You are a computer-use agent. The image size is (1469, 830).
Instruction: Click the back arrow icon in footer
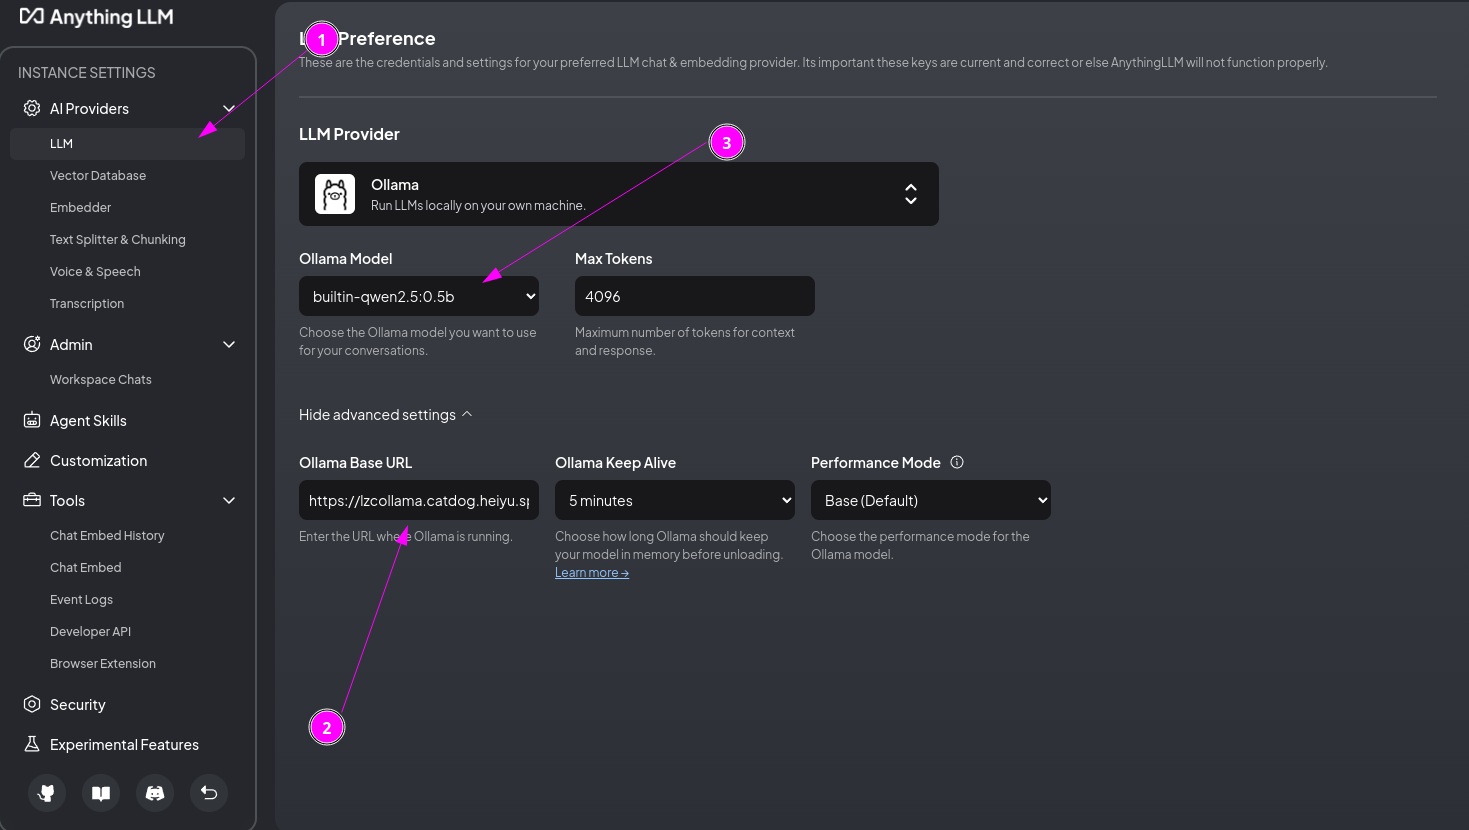(209, 793)
